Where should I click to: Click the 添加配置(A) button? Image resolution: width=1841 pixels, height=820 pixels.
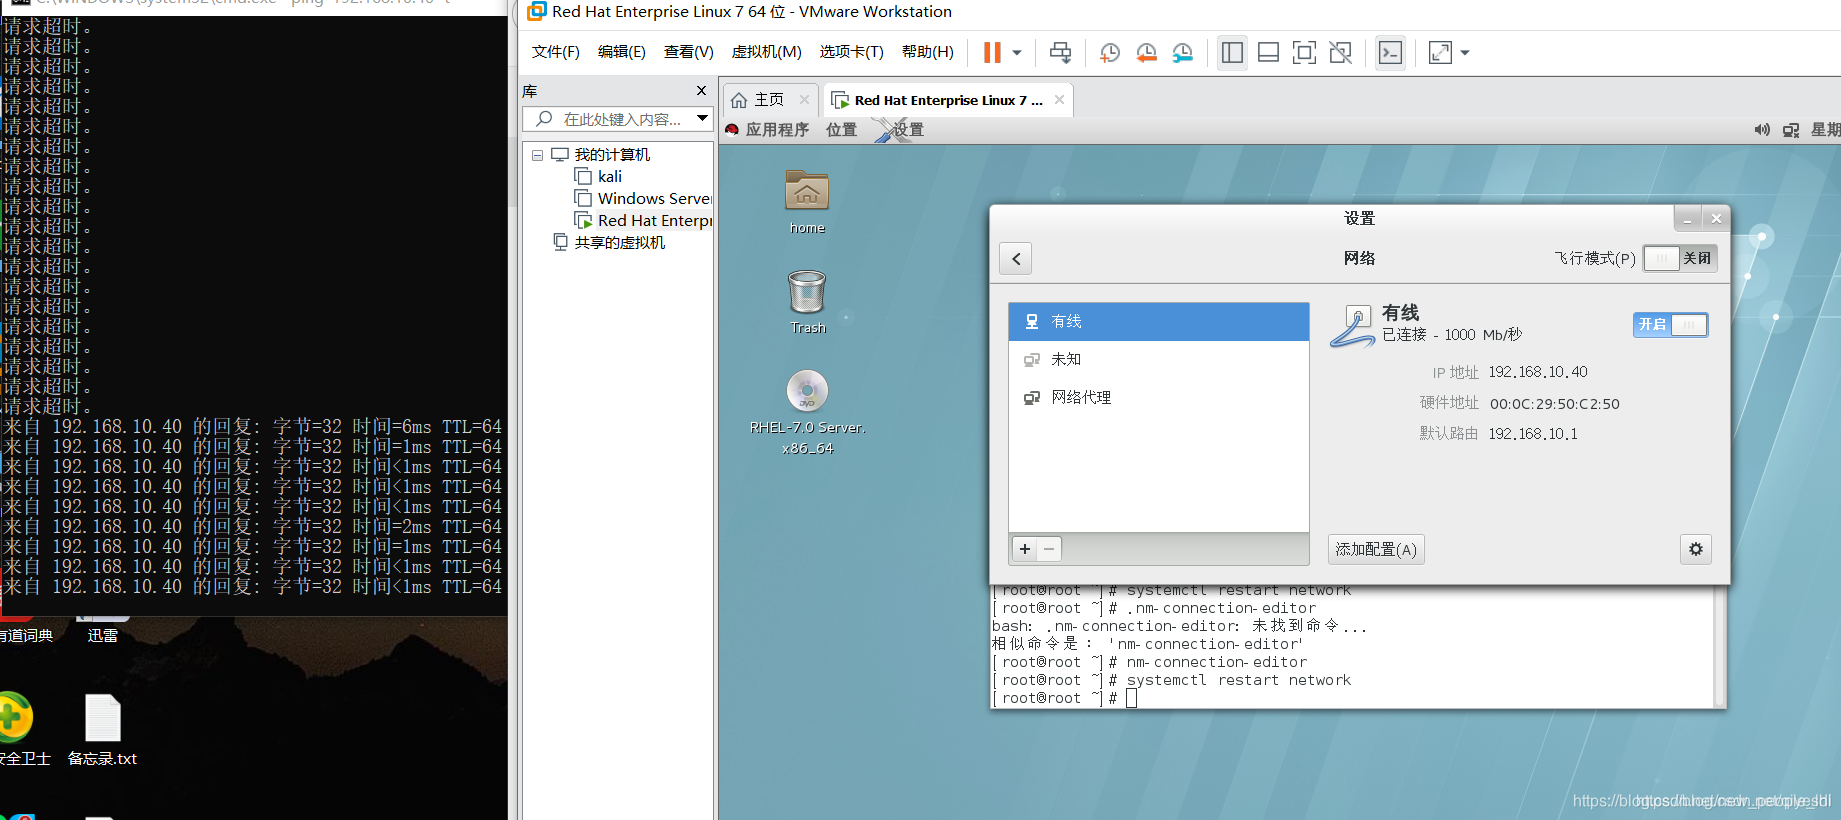click(1376, 549)
